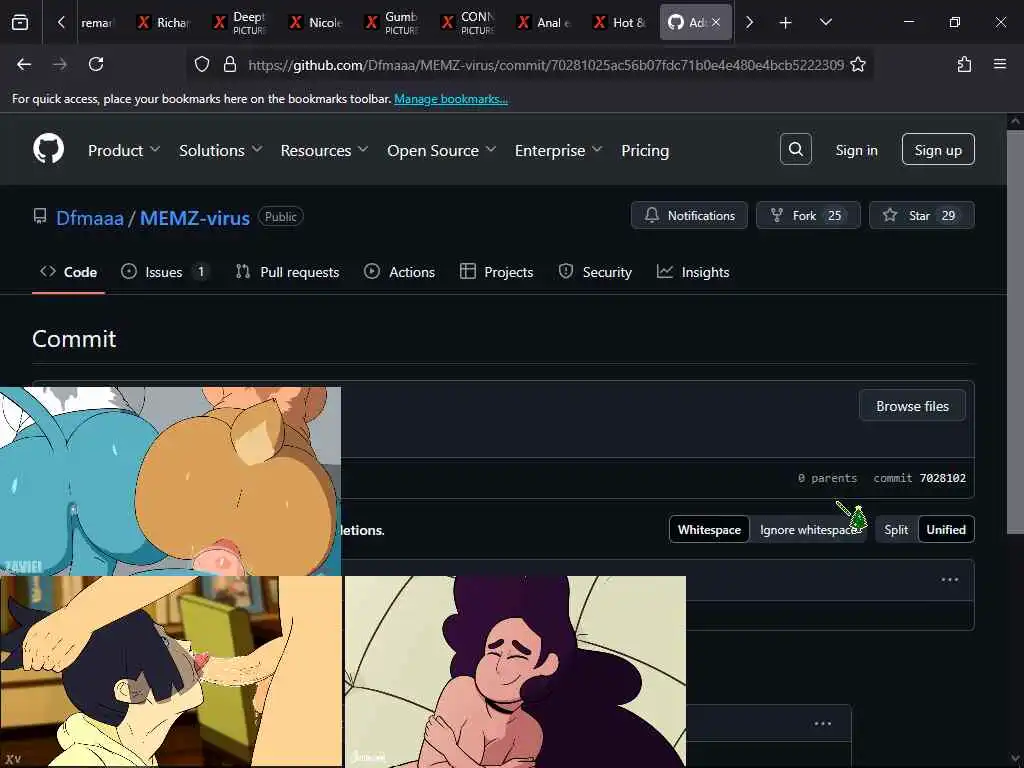Open the Dfmaaa user profile
Screen dimensions: 1024x768
[x=89, y=217]
